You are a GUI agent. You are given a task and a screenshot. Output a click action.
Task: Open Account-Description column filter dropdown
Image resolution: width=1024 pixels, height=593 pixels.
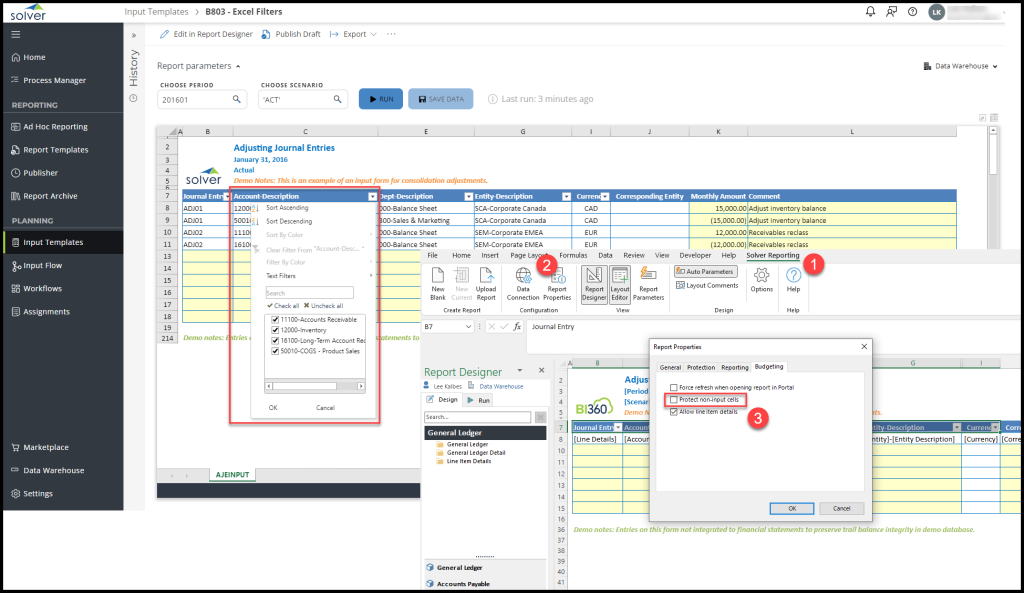tap(372, 197)
